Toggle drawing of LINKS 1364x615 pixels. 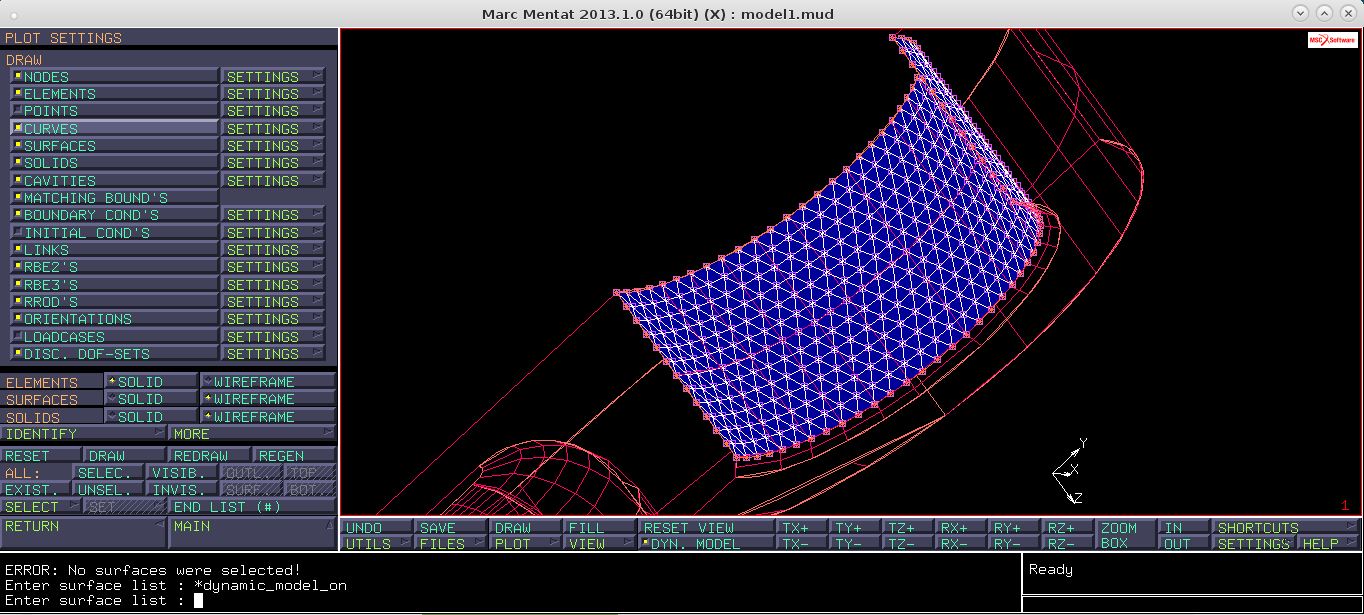pyautogui.click(x=115, y=250)
